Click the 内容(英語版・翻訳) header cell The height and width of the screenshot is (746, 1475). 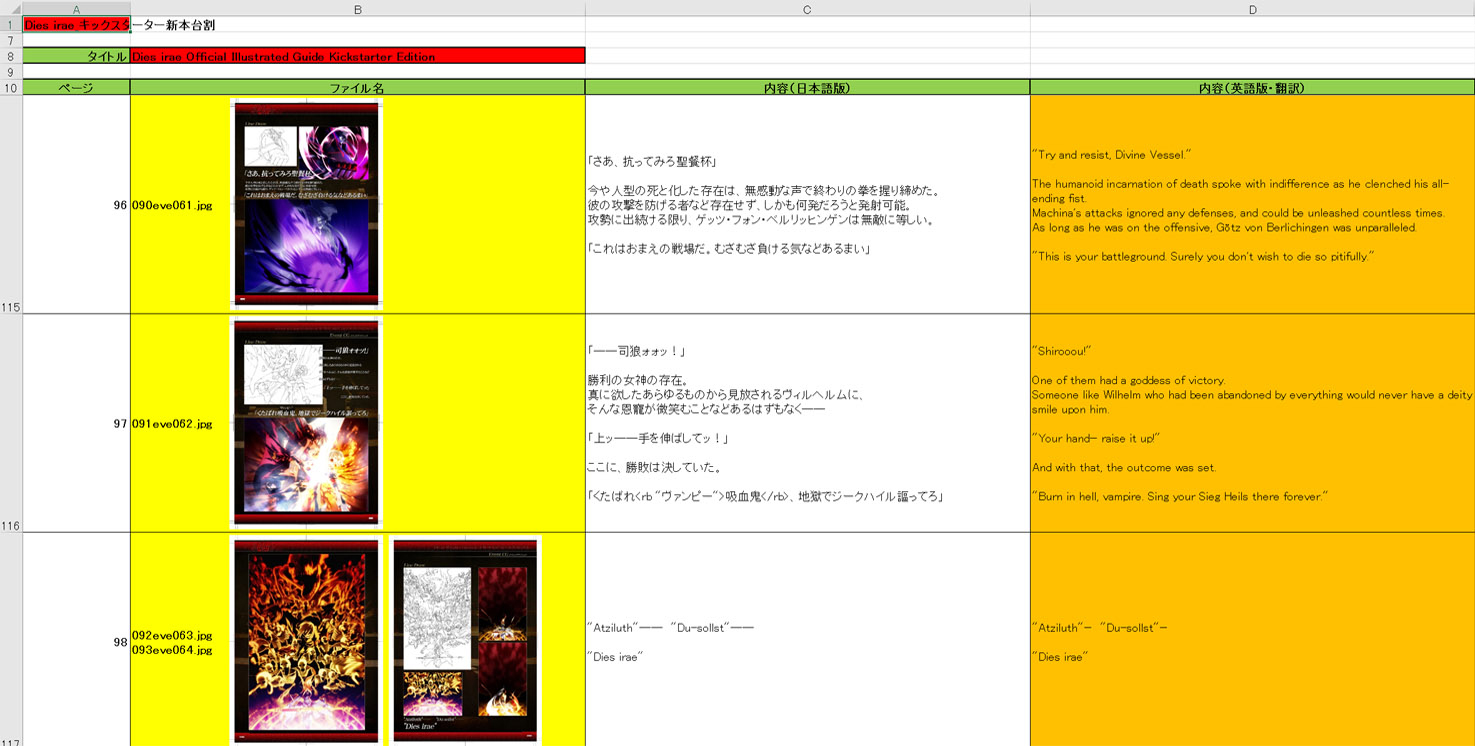click(x=1252, y=88)
